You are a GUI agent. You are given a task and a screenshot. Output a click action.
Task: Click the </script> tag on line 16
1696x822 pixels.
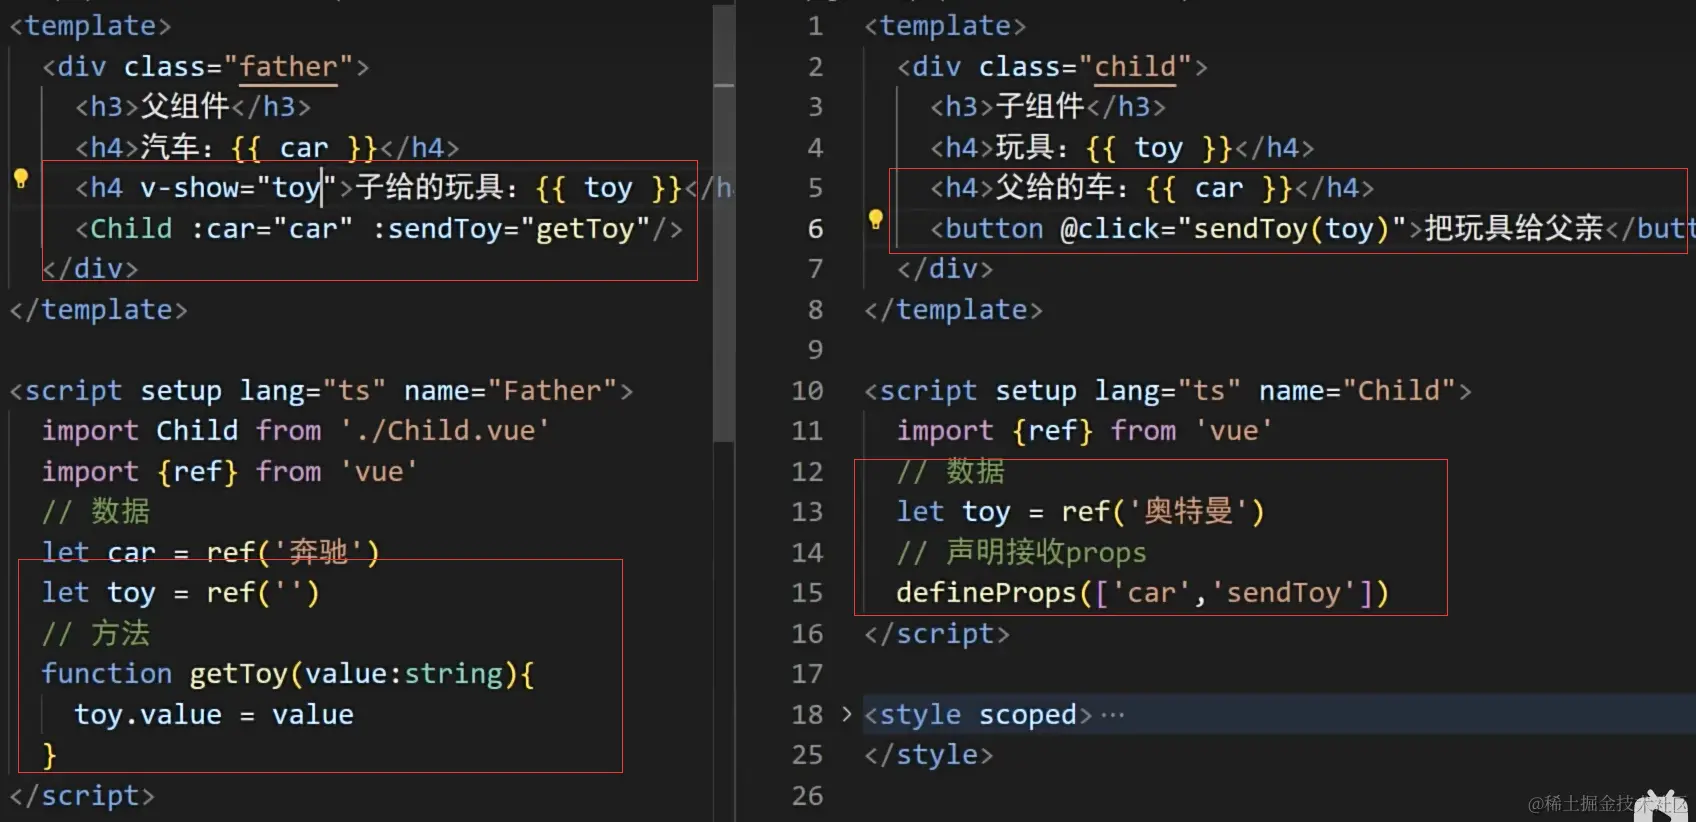(x=937, y=634)
